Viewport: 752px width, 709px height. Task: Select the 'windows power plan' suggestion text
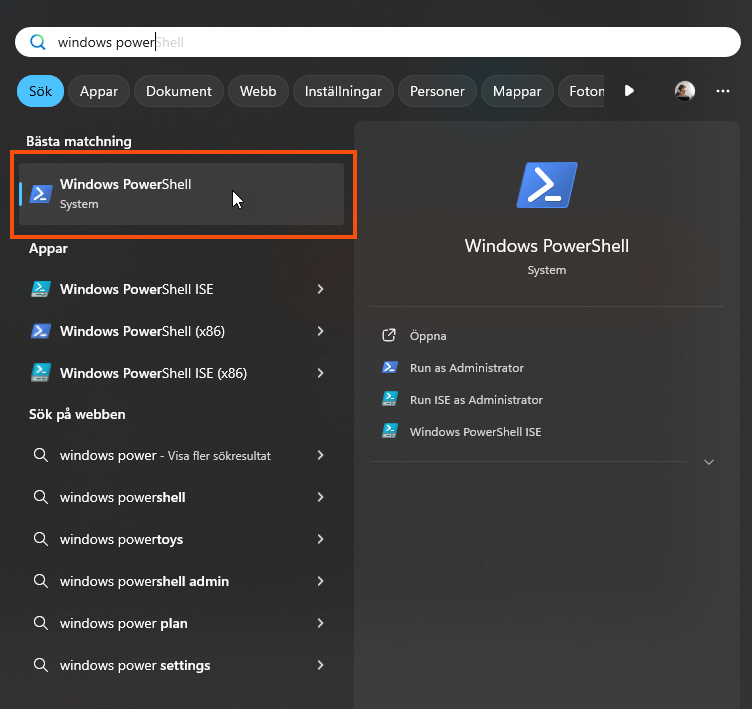124,623
